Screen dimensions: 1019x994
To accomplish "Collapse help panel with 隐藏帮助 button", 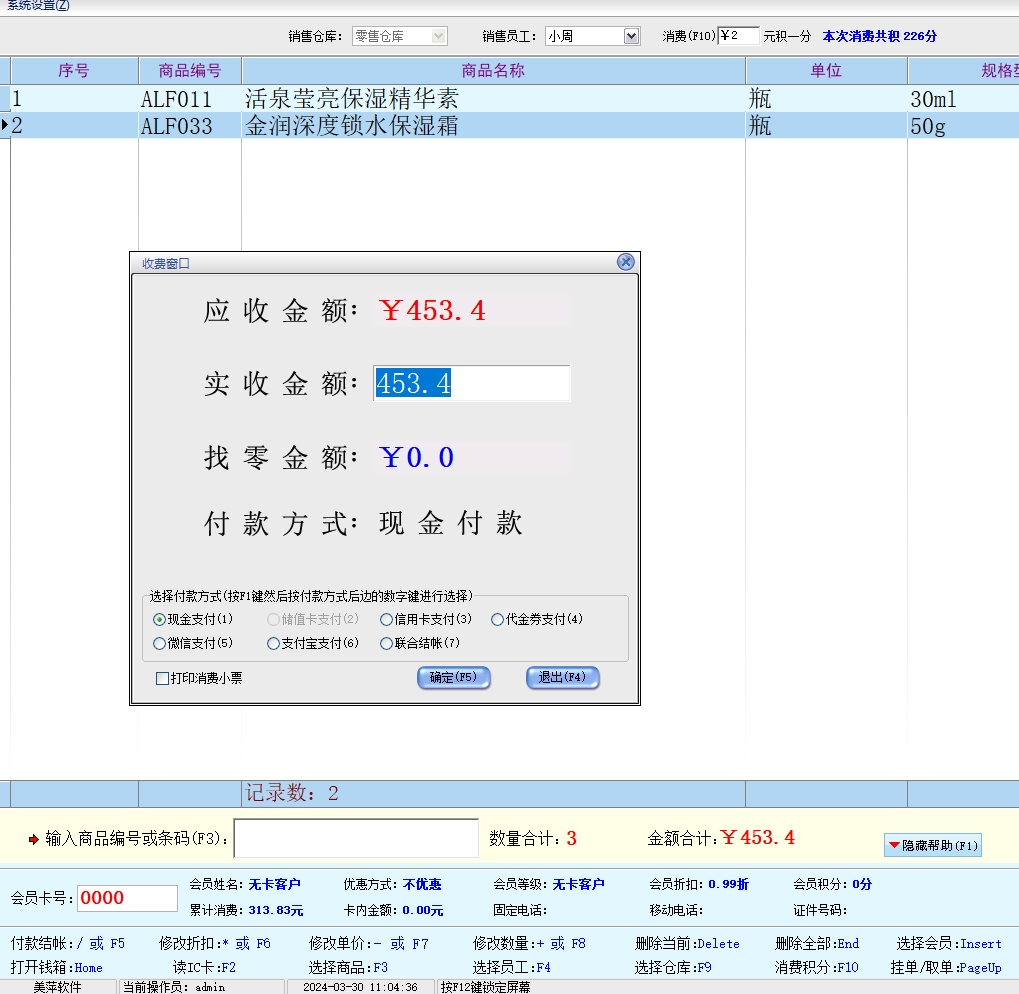I will pos(932,845).
